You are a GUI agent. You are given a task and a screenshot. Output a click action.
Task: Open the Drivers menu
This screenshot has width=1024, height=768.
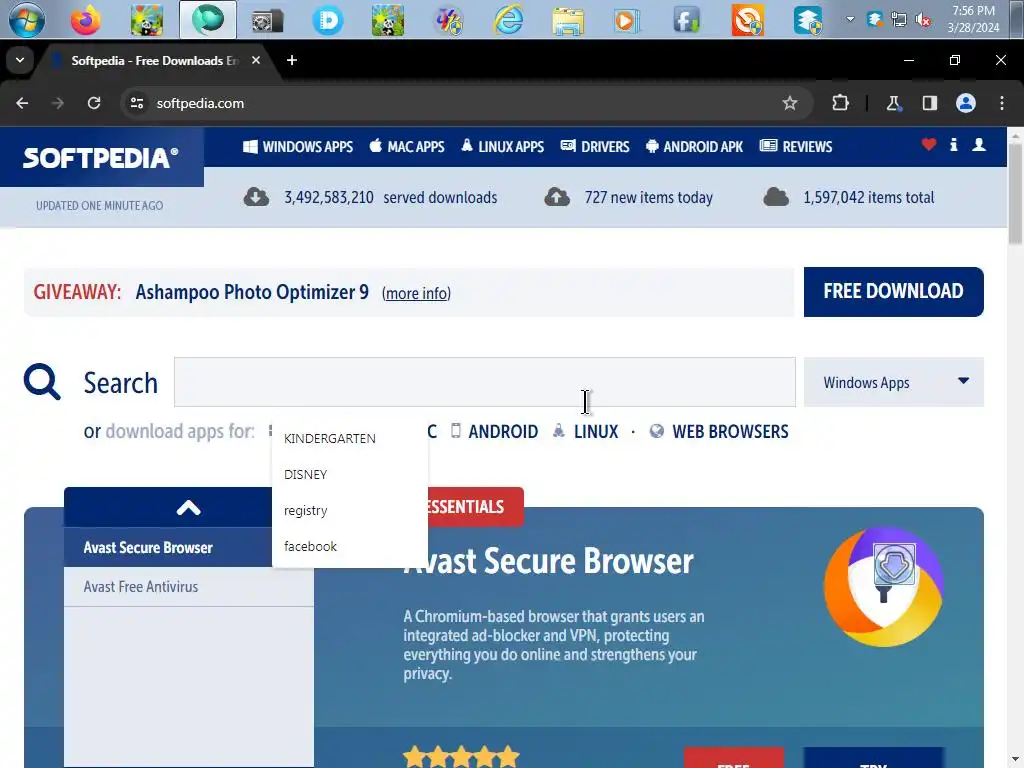click(595, 147)
